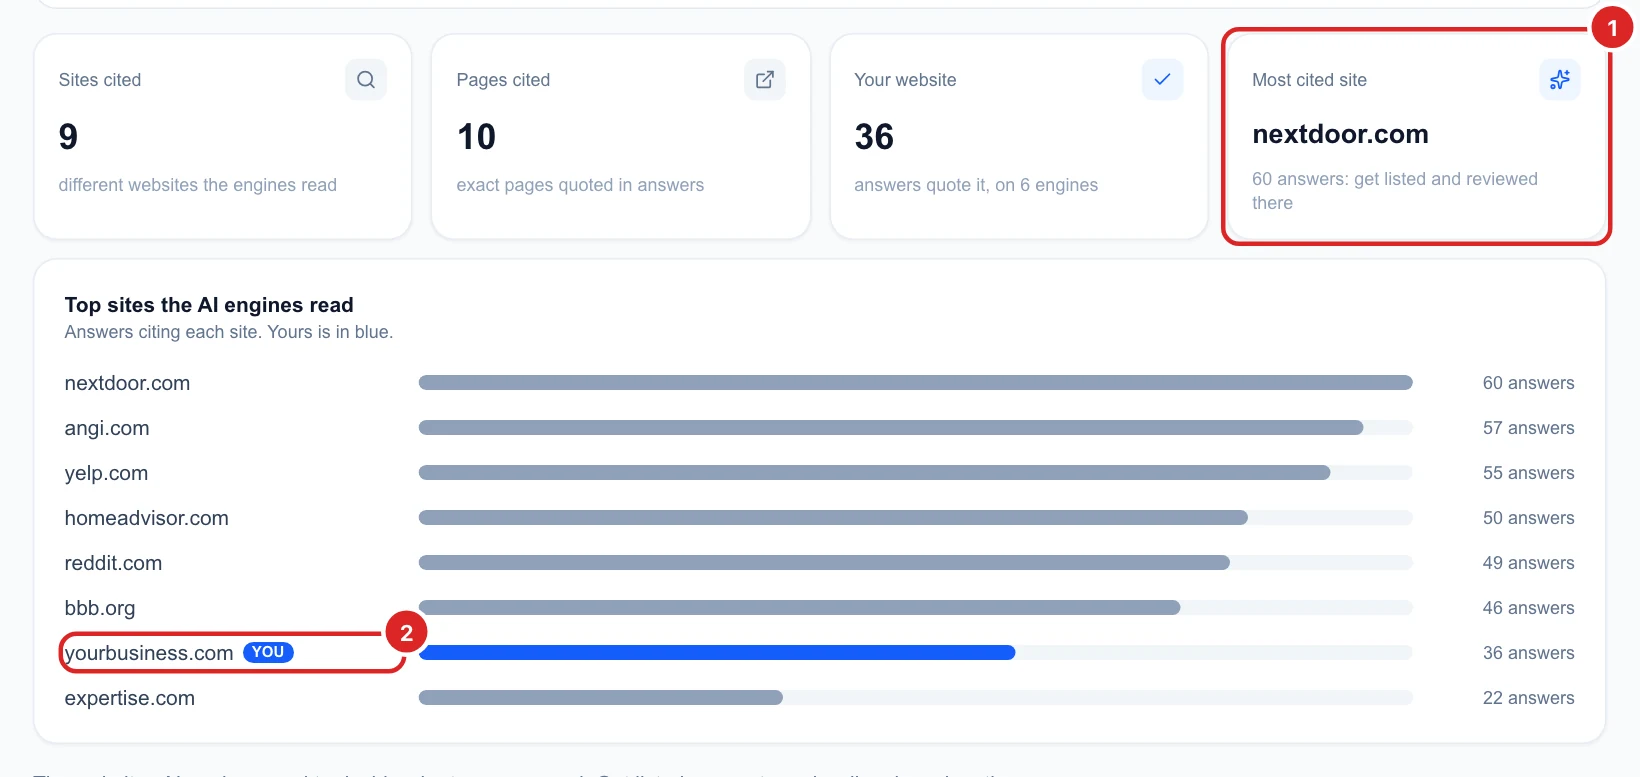Click the sparkle icon on Most cited site
The height and width of the screenshot is (777, 1640).
(x=1560, y=80)
